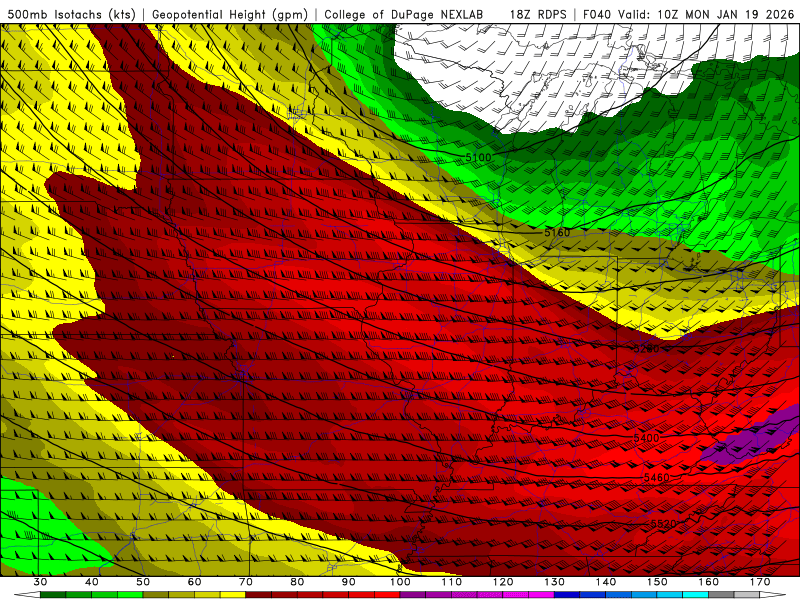Viewport: 800px width, 600px height.
Task: Click the 5520 height contour label
Action: [663, 524]
